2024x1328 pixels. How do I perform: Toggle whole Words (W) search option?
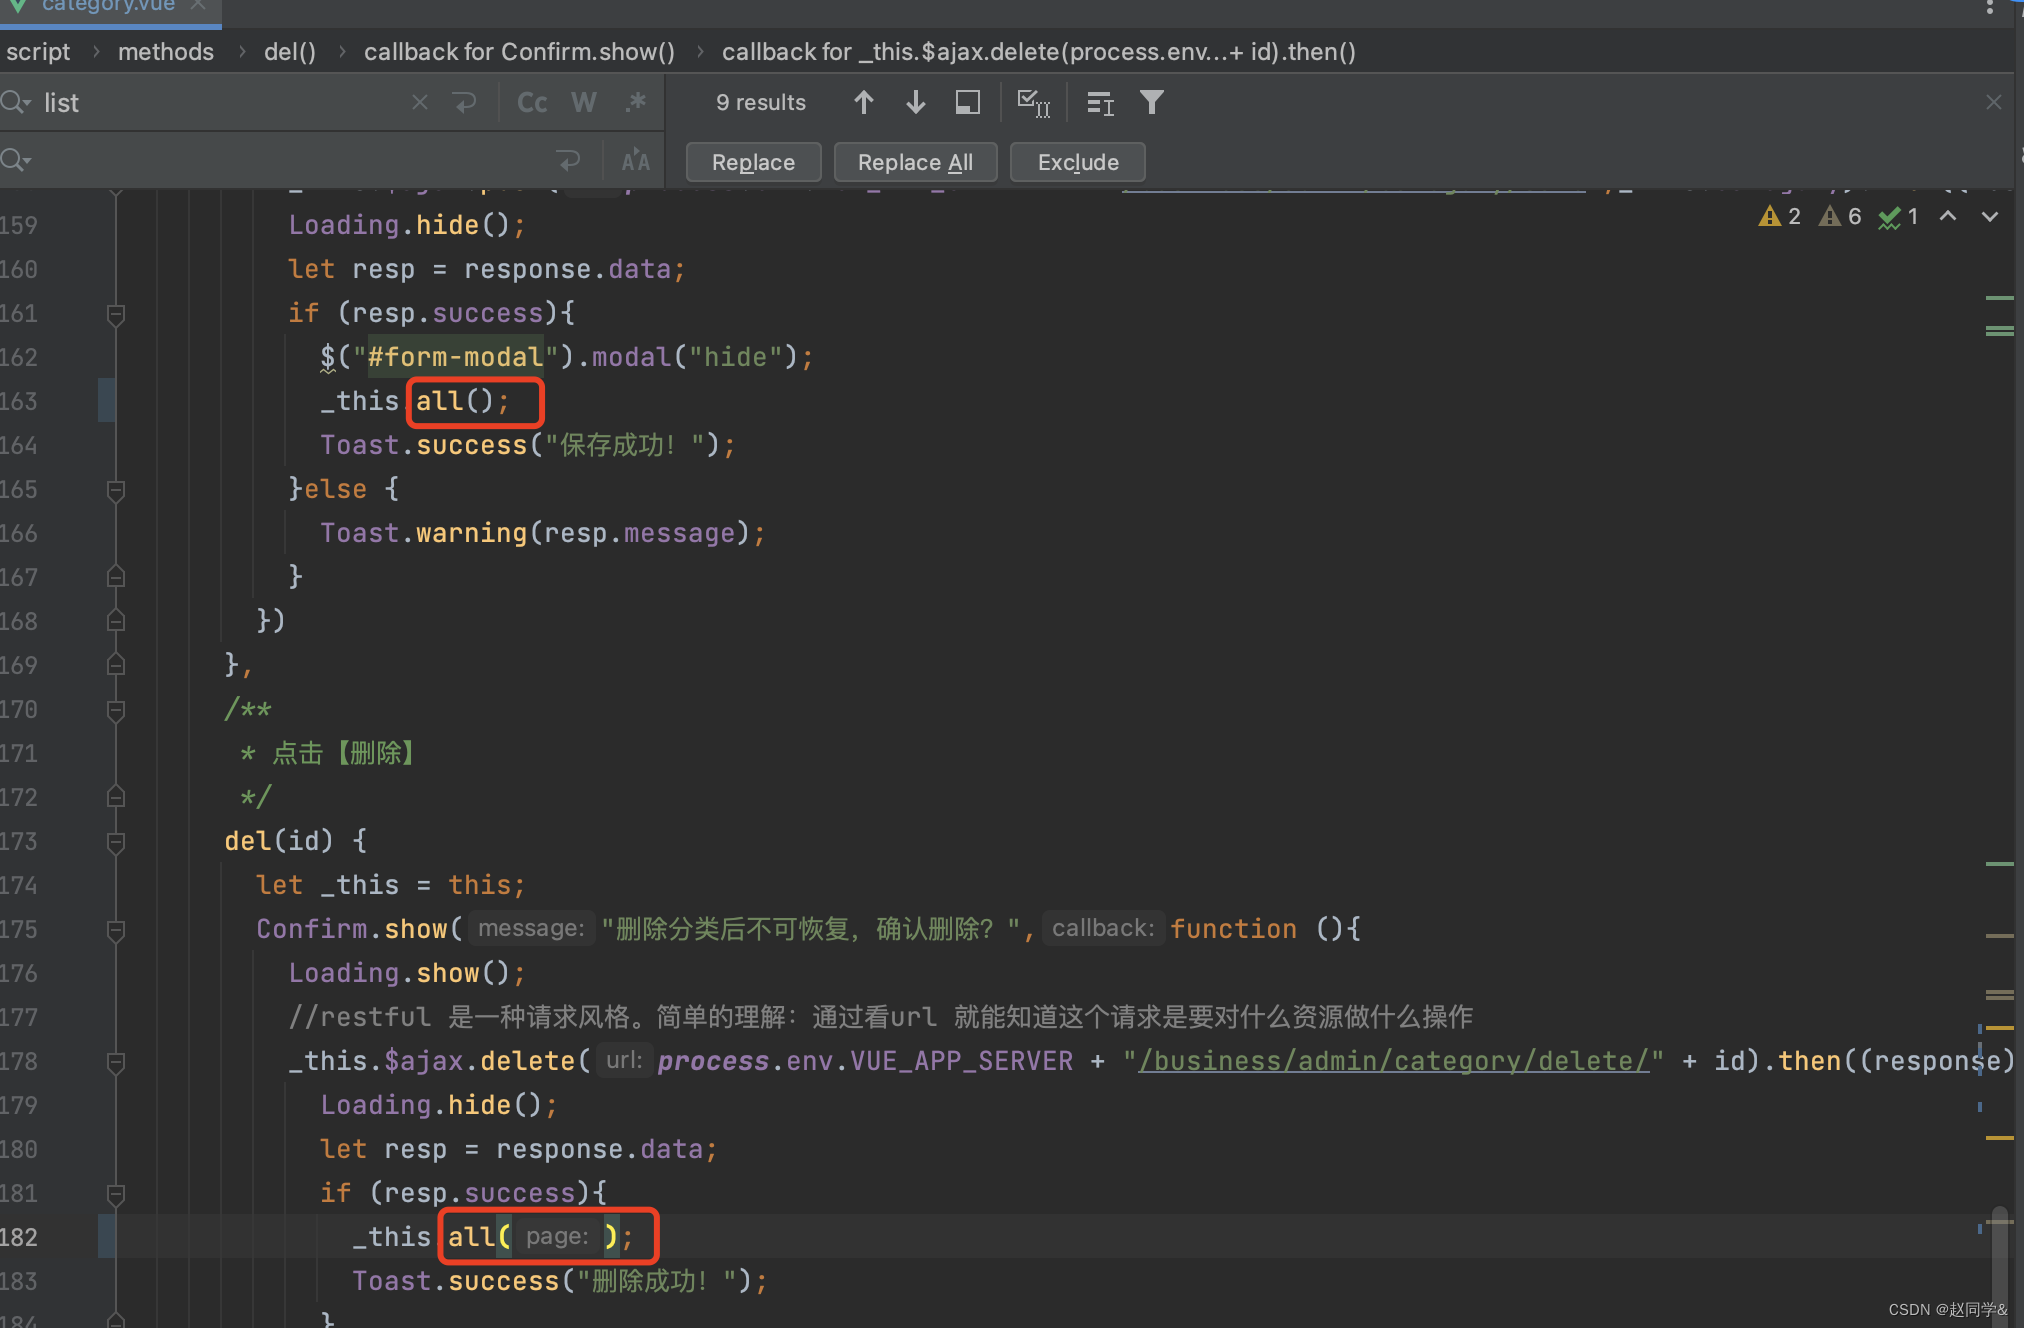pos(584,102)
